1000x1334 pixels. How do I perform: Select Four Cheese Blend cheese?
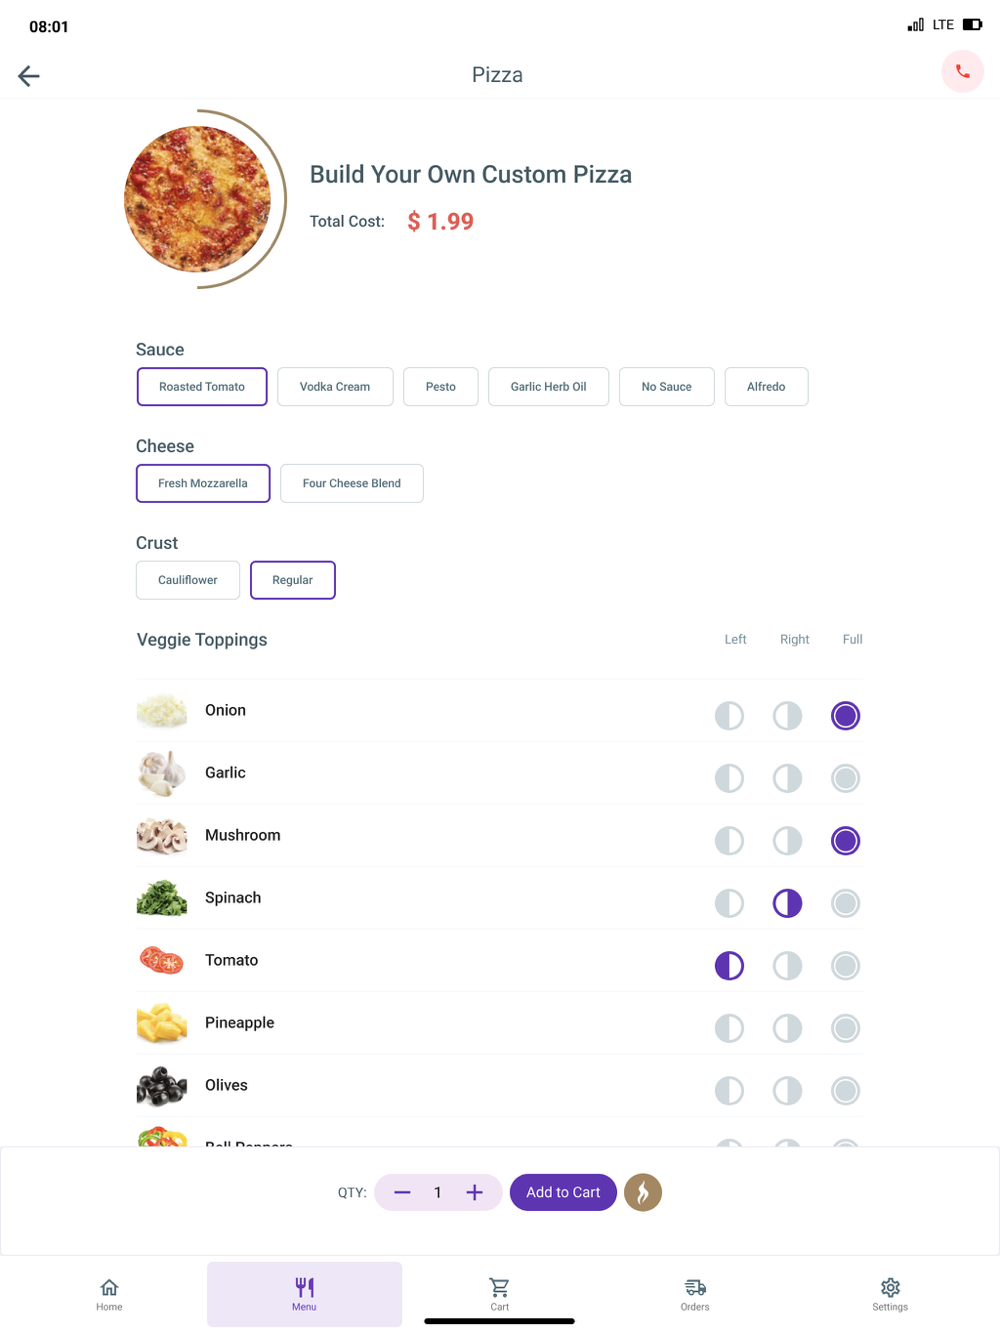(x=351, y=483)
